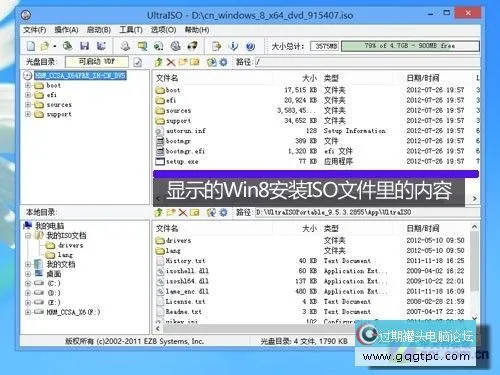Select autorun.inf in the ISO file list

pos(186,131)
